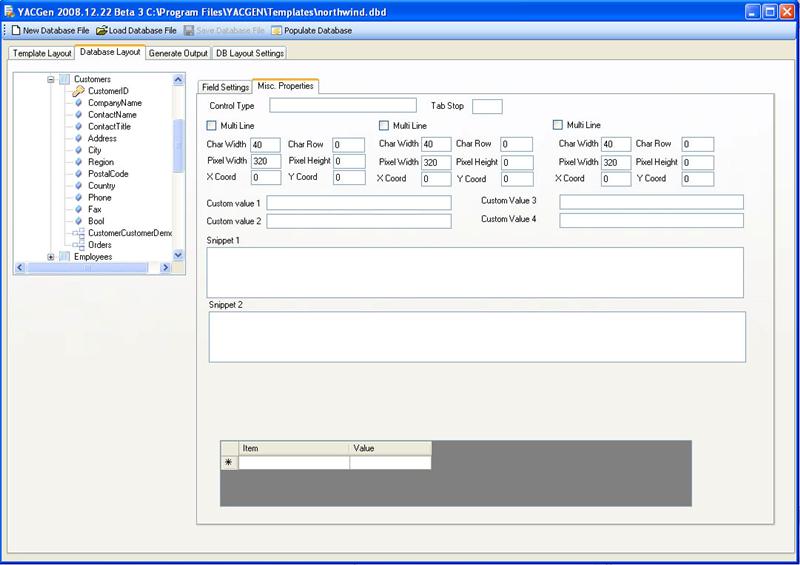Open the DB Layout Settings tab
This screenshot has height=565, width=800.
[249, 53]
